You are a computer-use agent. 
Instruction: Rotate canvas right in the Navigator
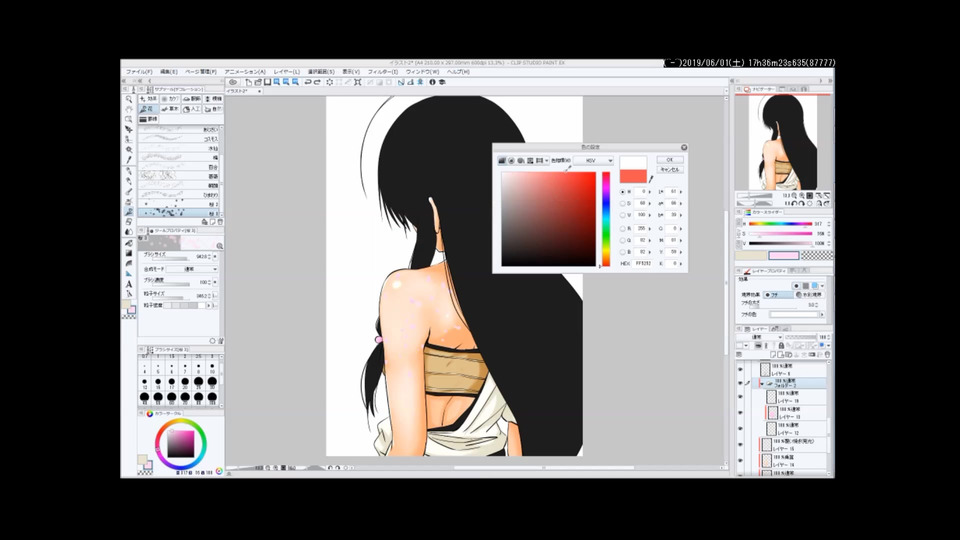click(x=802, y=203)
